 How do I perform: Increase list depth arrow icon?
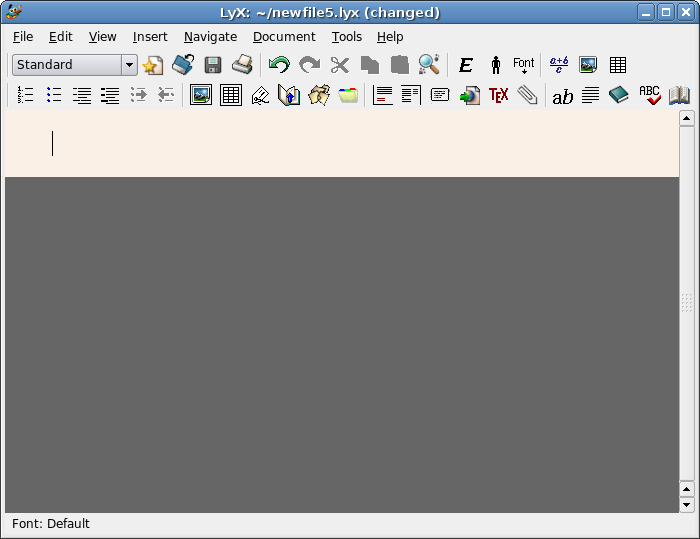pyautogui.click(x=138, y=95)
